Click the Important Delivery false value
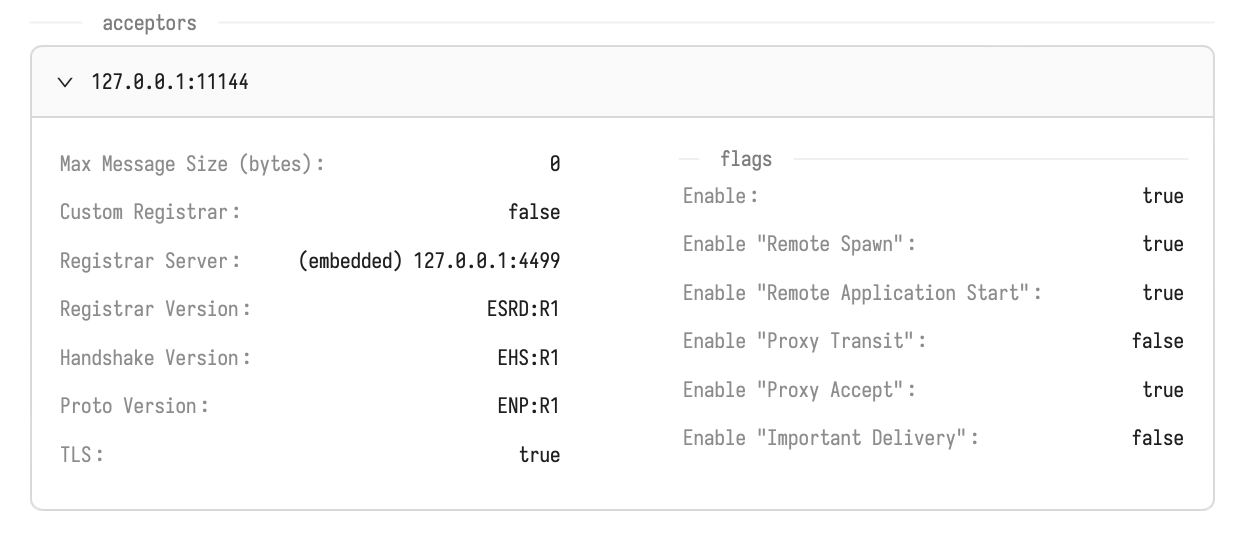Image resolution: width=1244 pixels, height=534 pixels. [x=1157, y=438]
